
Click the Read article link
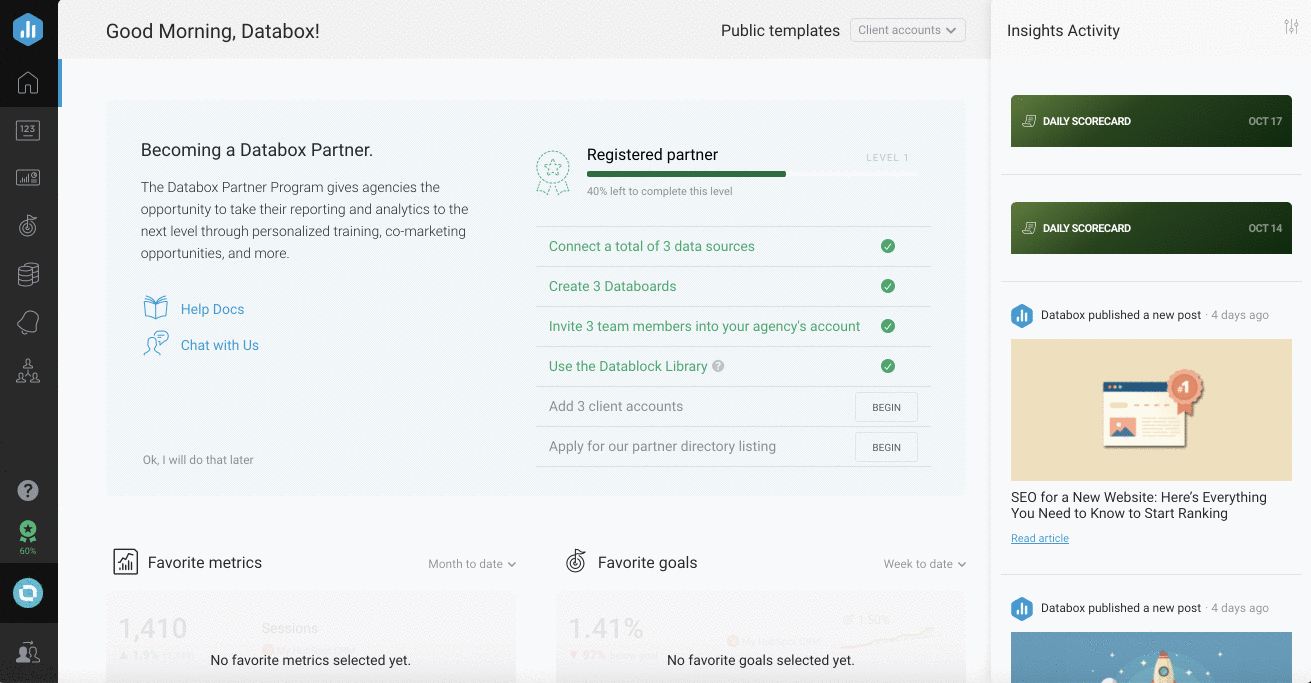click(1039, 538)
